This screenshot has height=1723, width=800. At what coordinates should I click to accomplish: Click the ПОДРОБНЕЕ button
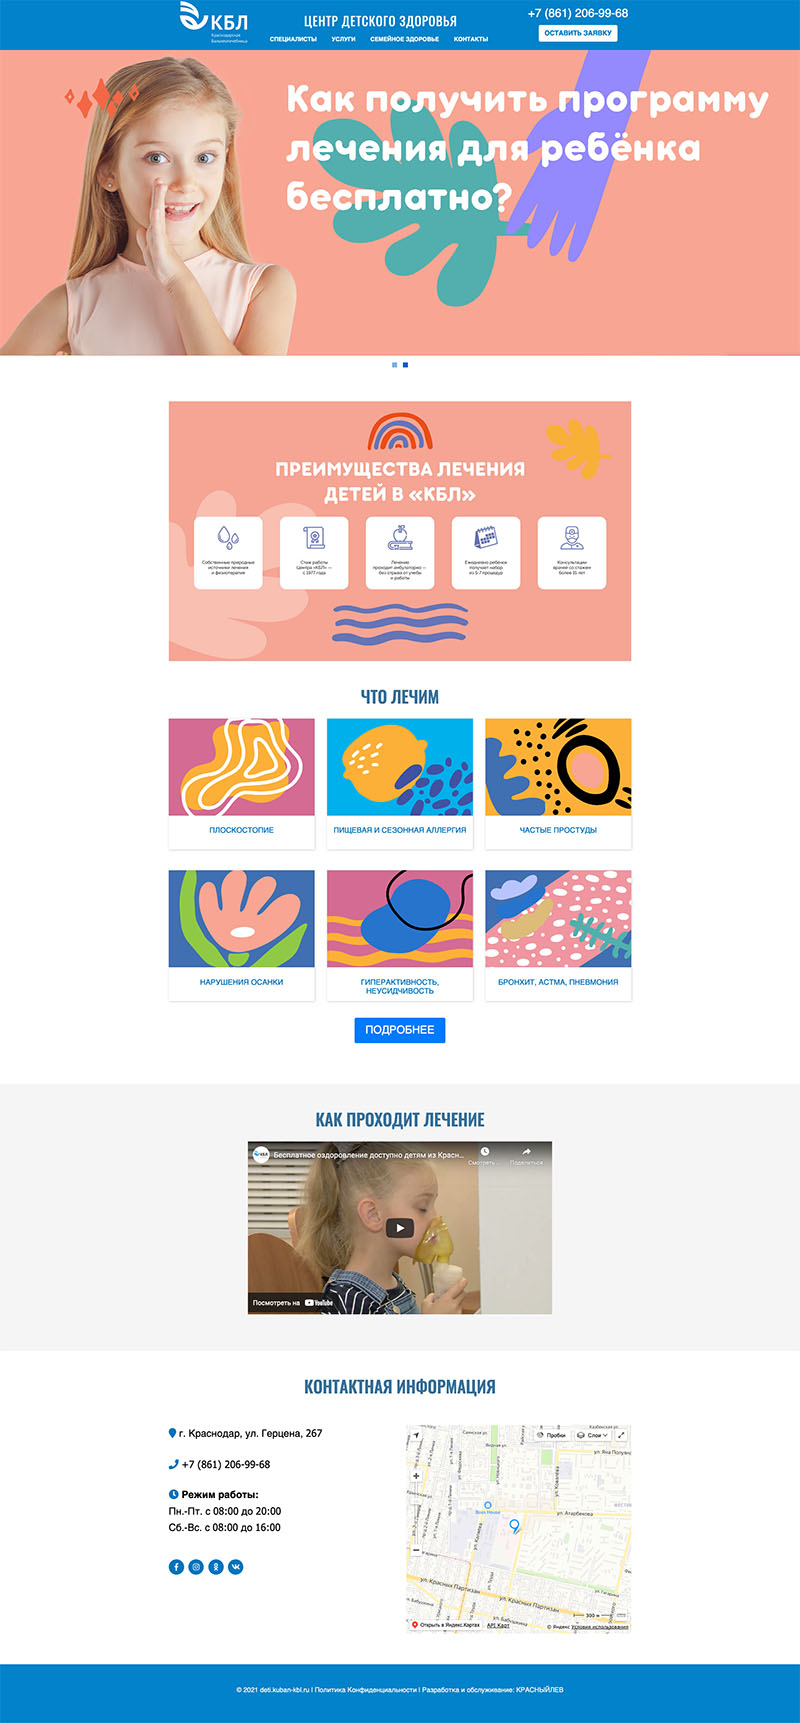point(400,1030)
